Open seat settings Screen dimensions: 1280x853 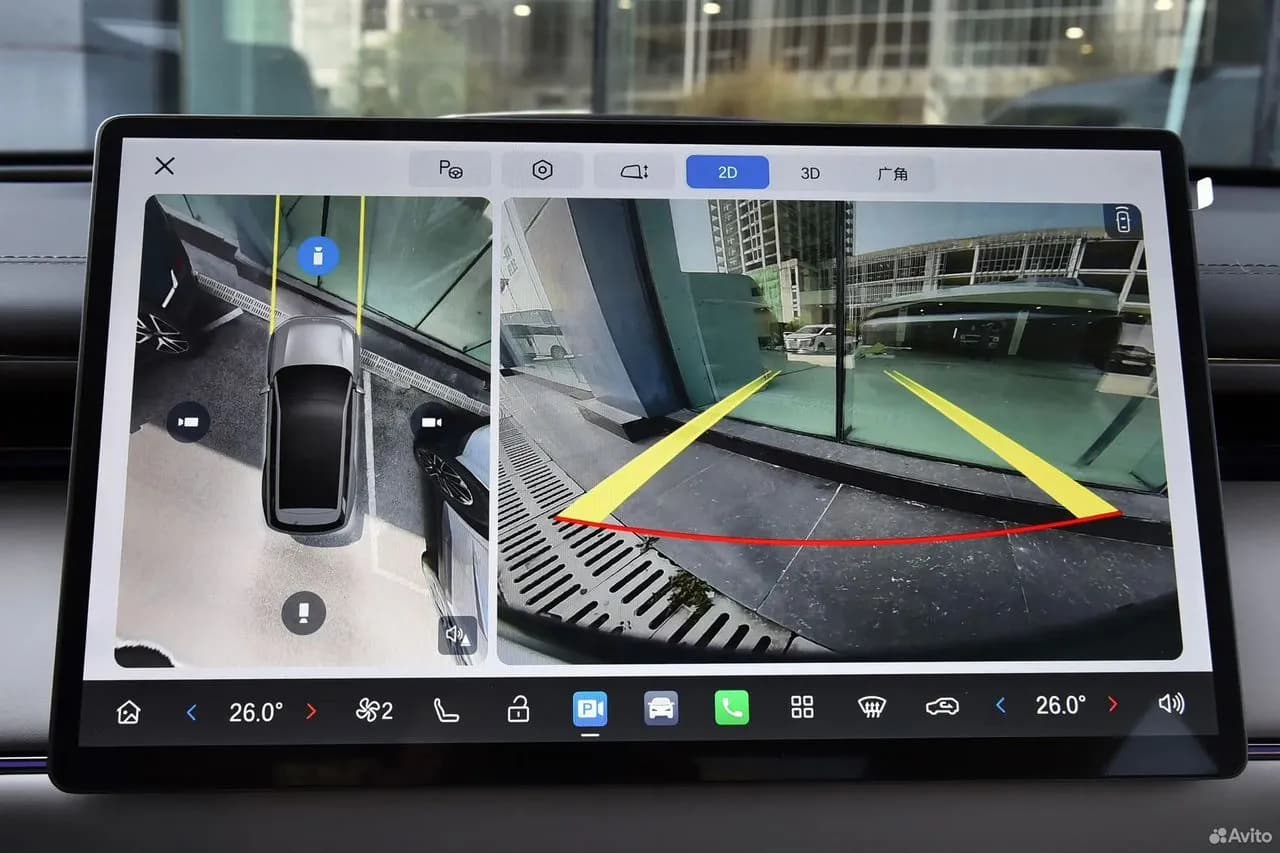[x=446, y=711]
